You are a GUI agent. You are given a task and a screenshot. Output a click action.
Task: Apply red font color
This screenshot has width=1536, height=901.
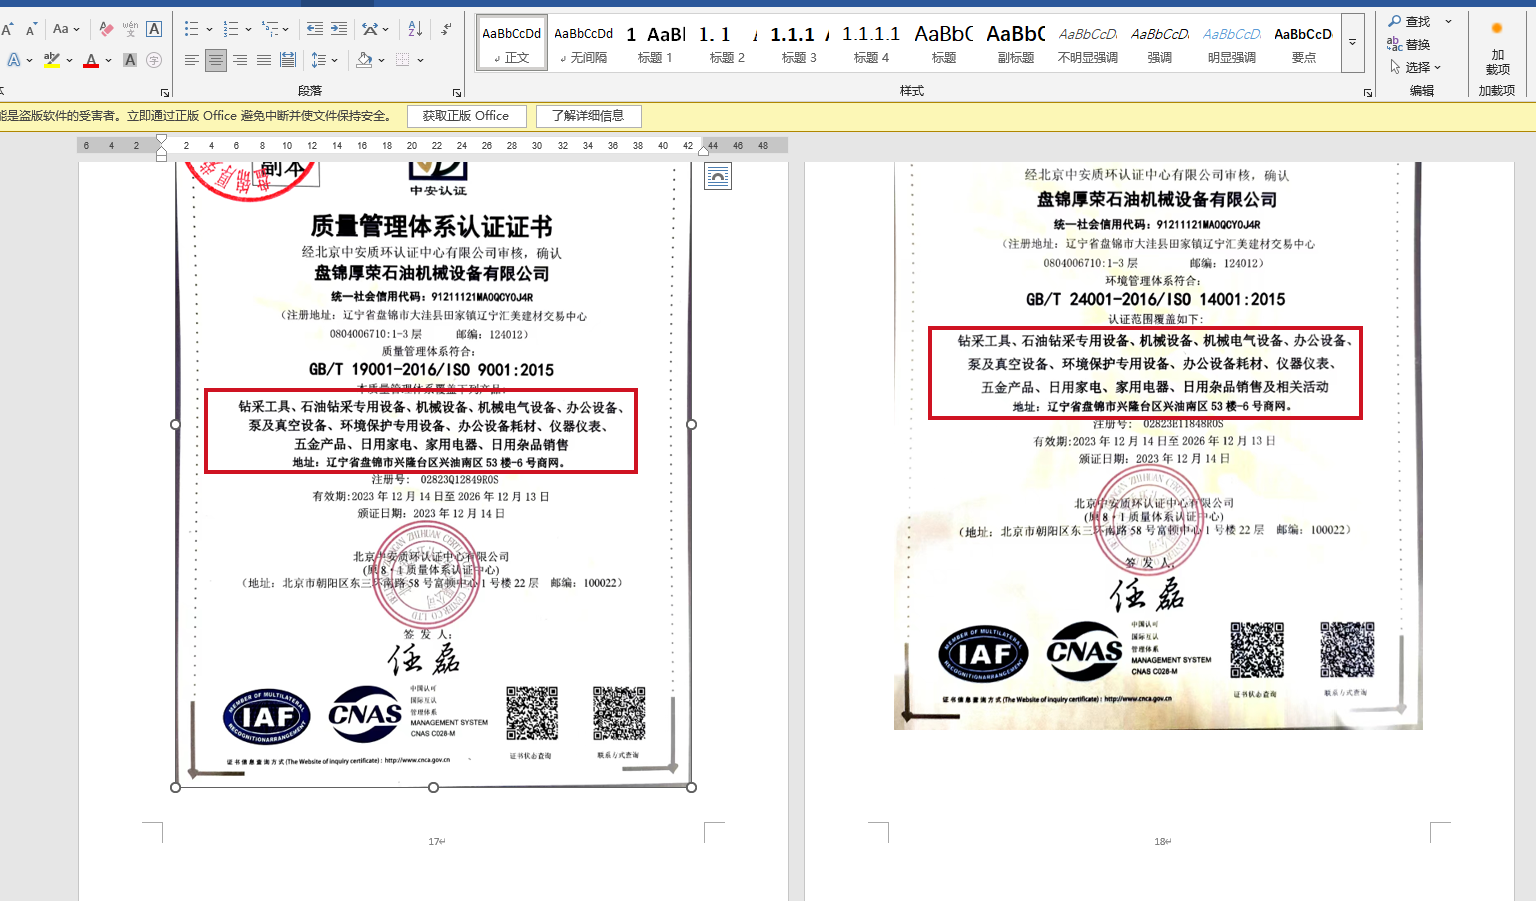coord(91,60)
